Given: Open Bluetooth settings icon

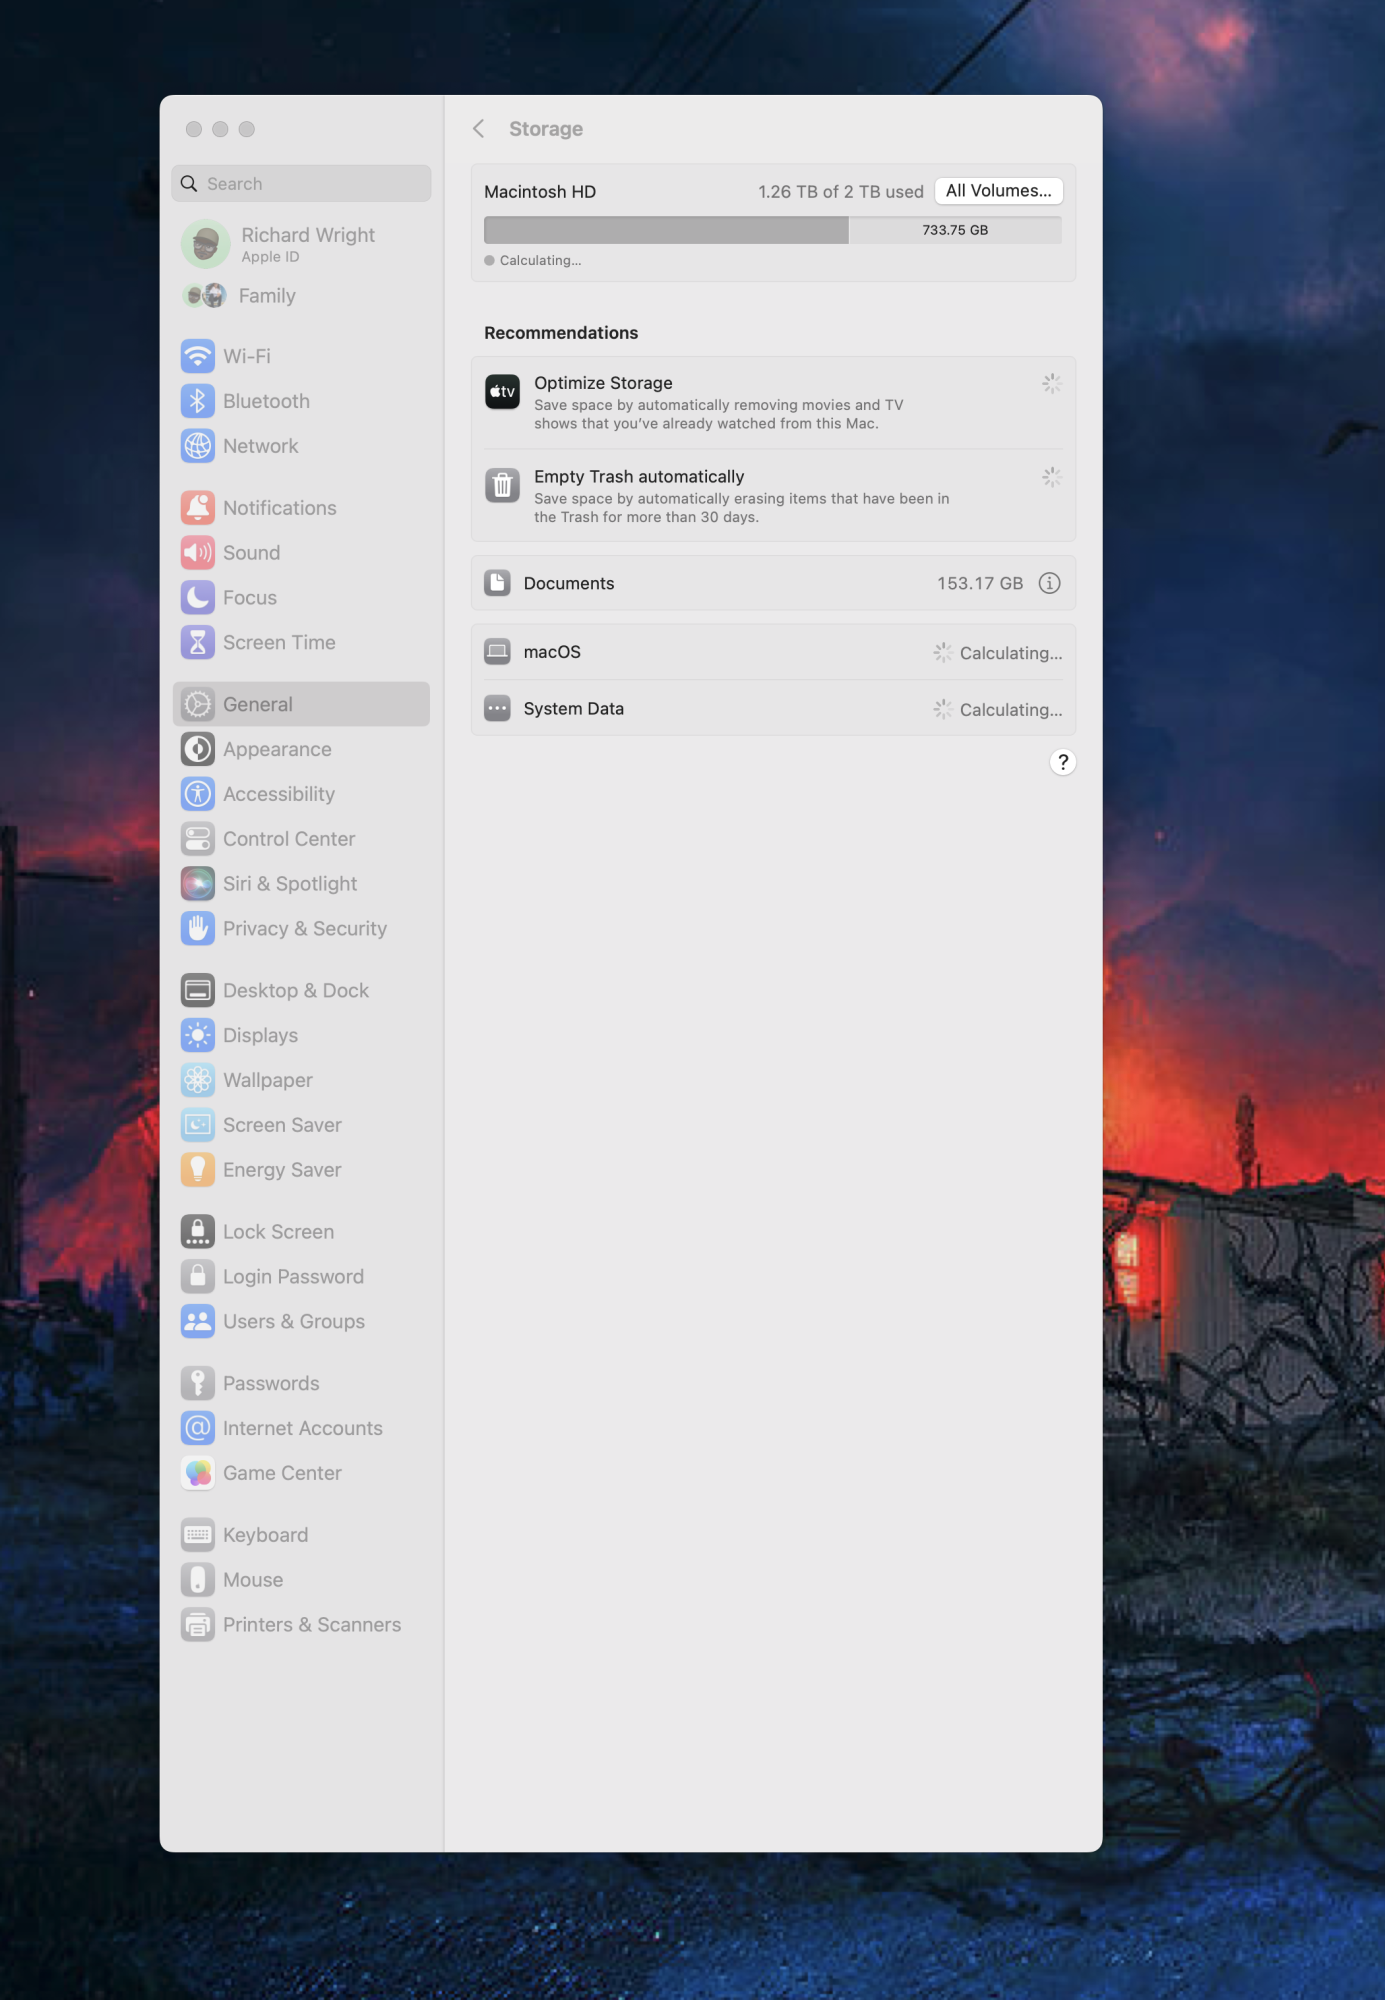Looking at the screenshot, I should [x=198, y=401].
